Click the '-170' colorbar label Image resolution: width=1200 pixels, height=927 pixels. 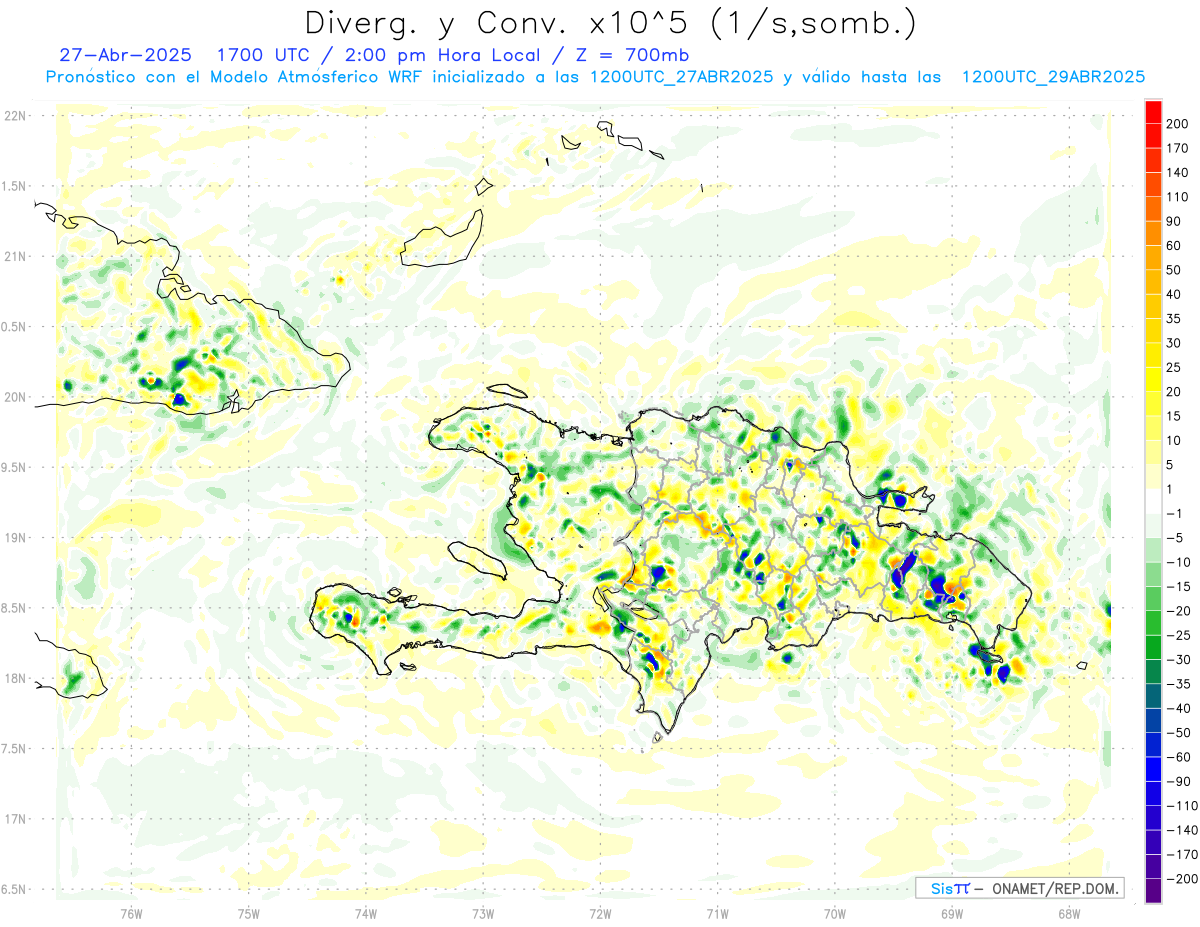(1185, 854)
